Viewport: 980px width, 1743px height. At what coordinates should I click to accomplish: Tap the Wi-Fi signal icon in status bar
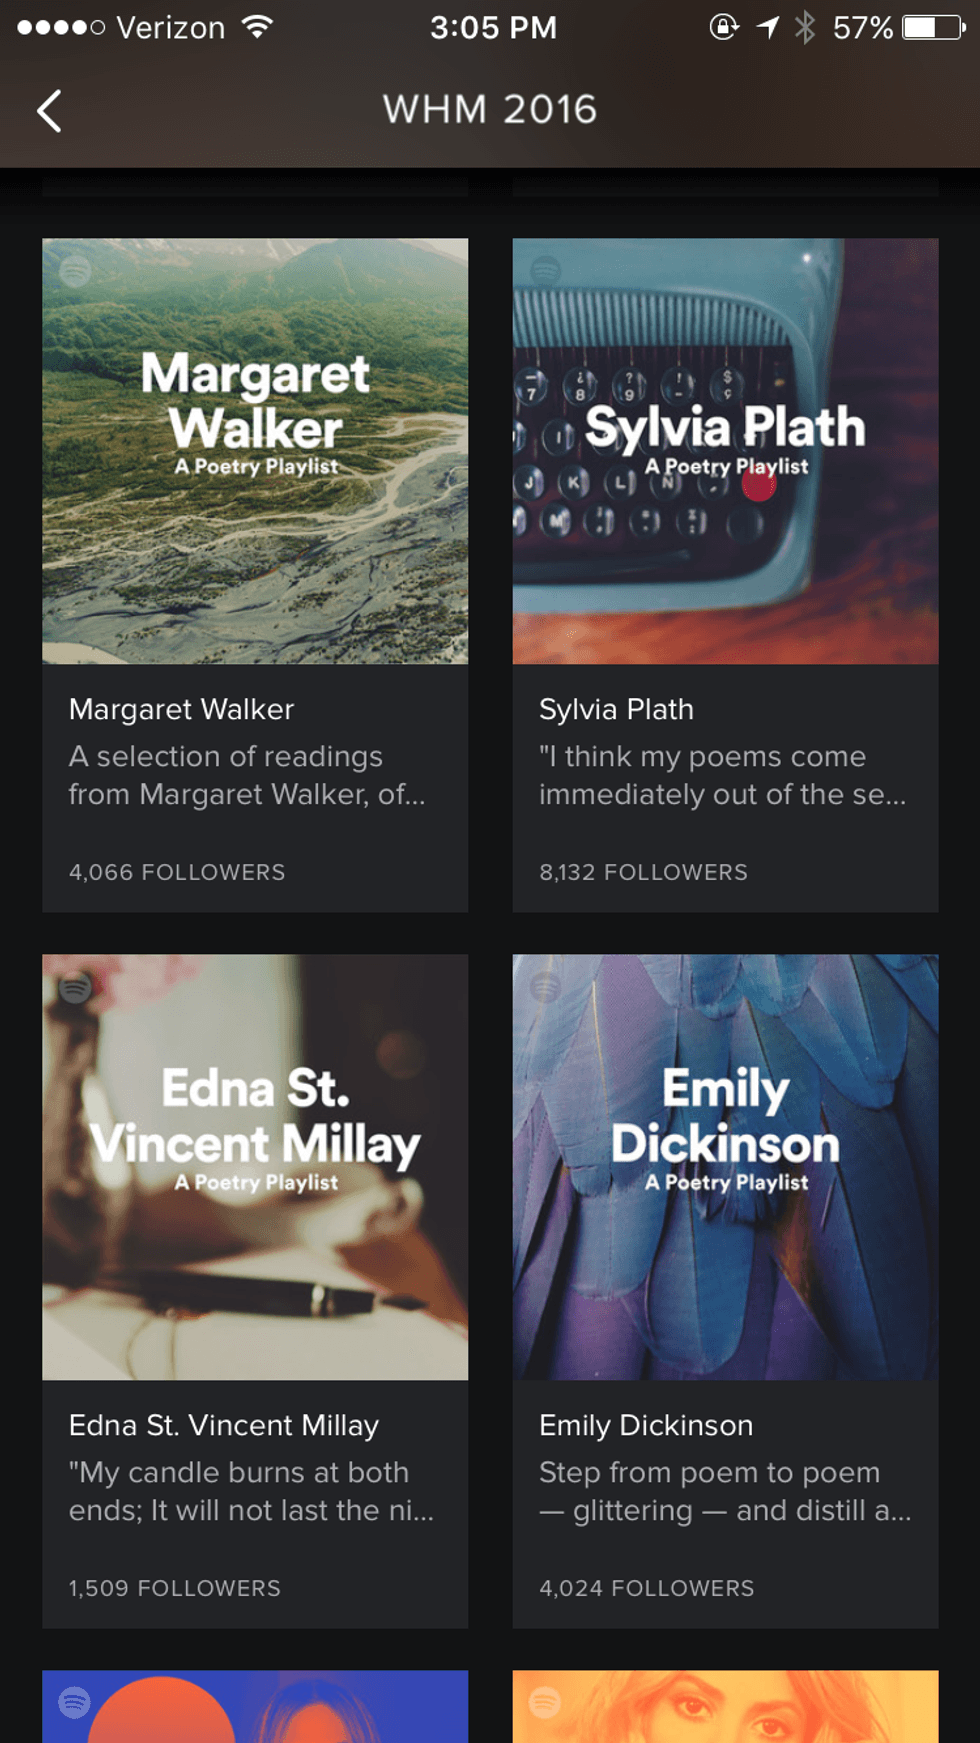tap(258, 27)
